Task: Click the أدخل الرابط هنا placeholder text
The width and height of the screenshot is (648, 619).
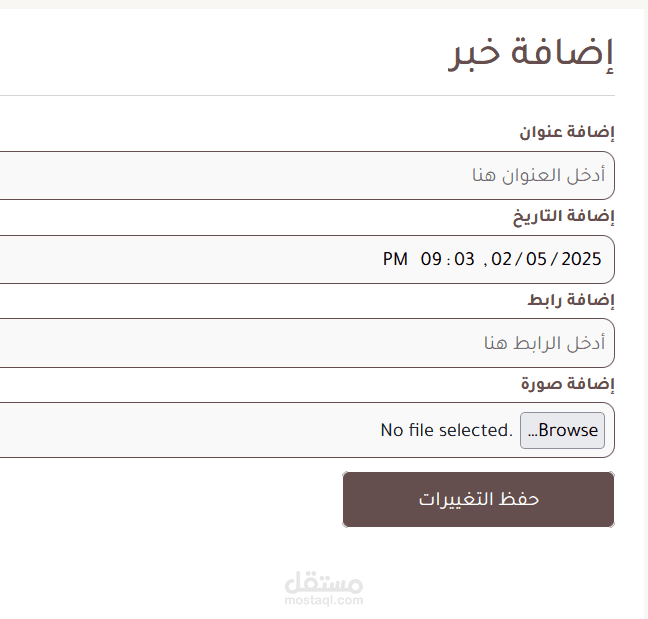Action: coord(545,343)
